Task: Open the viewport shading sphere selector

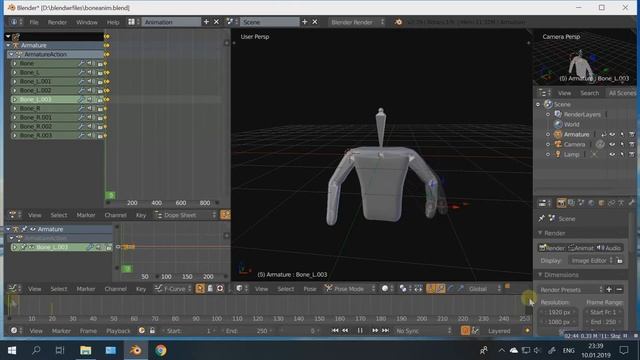Action: [x=387, y=289]
